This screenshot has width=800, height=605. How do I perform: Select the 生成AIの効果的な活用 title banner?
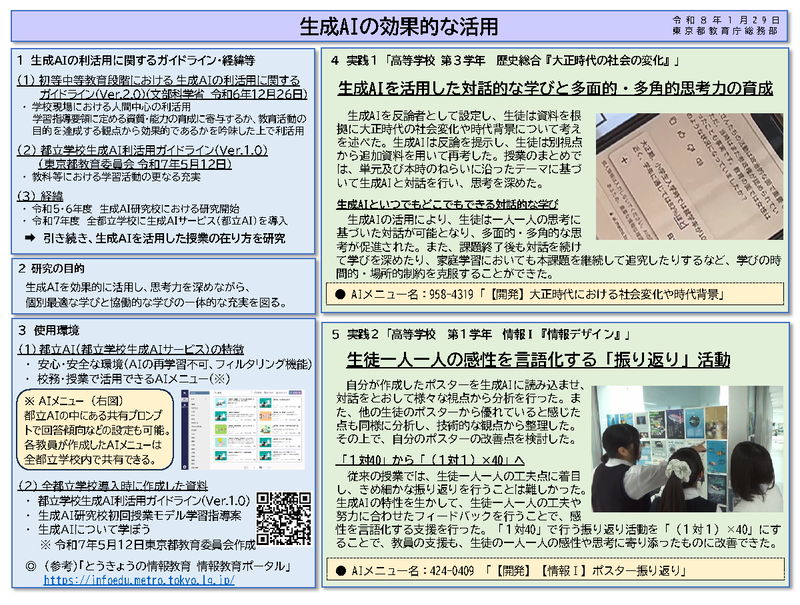(400, 19)
